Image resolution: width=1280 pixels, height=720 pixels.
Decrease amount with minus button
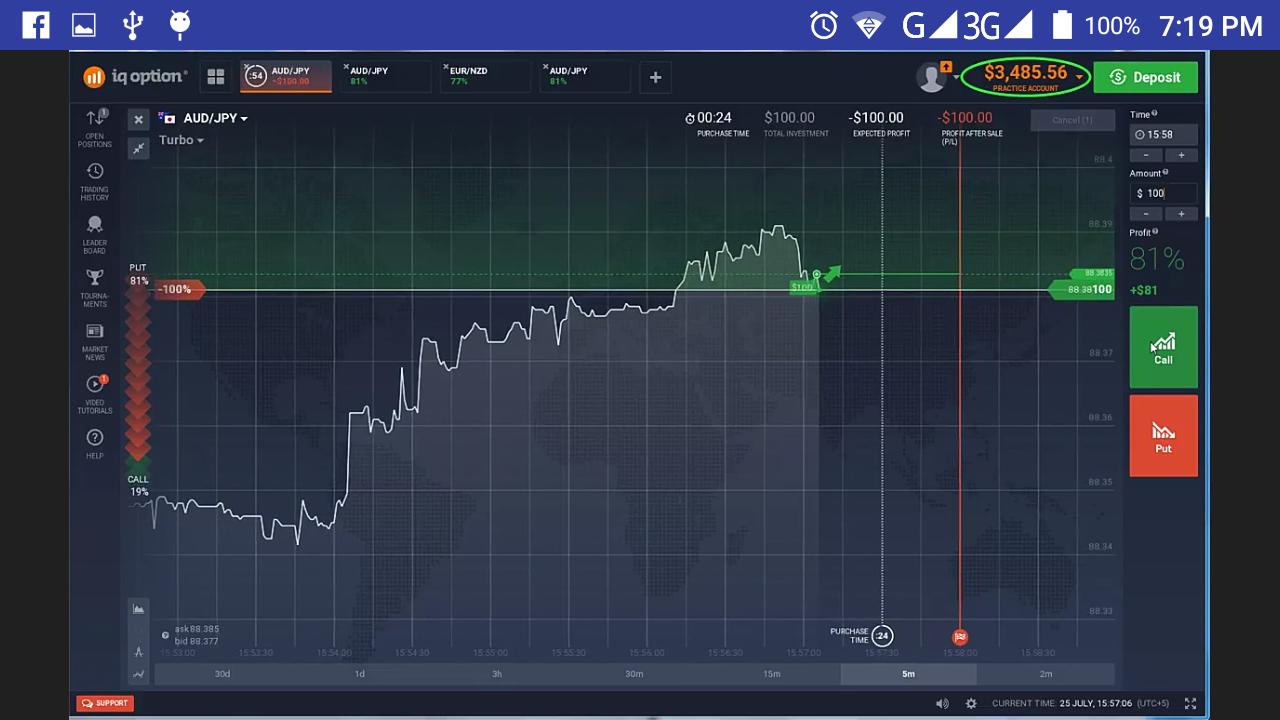(1146, 214)
